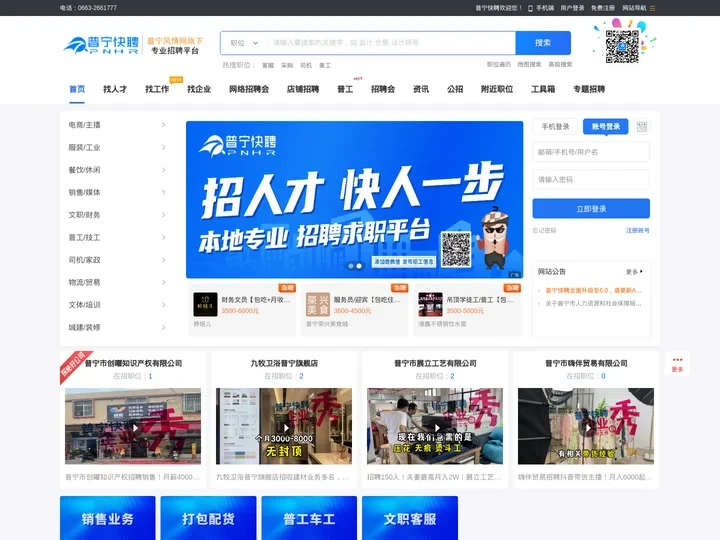Screen dimensions: 720x540
Task: Click the 荣兴美食 company logo thumbnail
Action: (318, 304)
